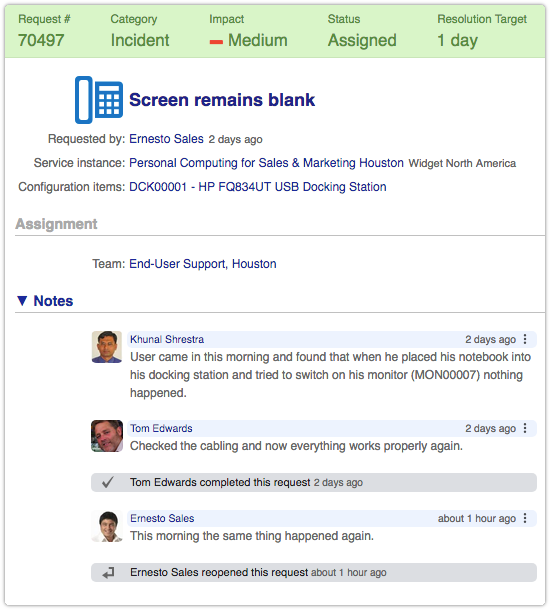Open Khunal Shrestra's avatar photo
This screenshot has width=550, height=610.
pos(107,347)
